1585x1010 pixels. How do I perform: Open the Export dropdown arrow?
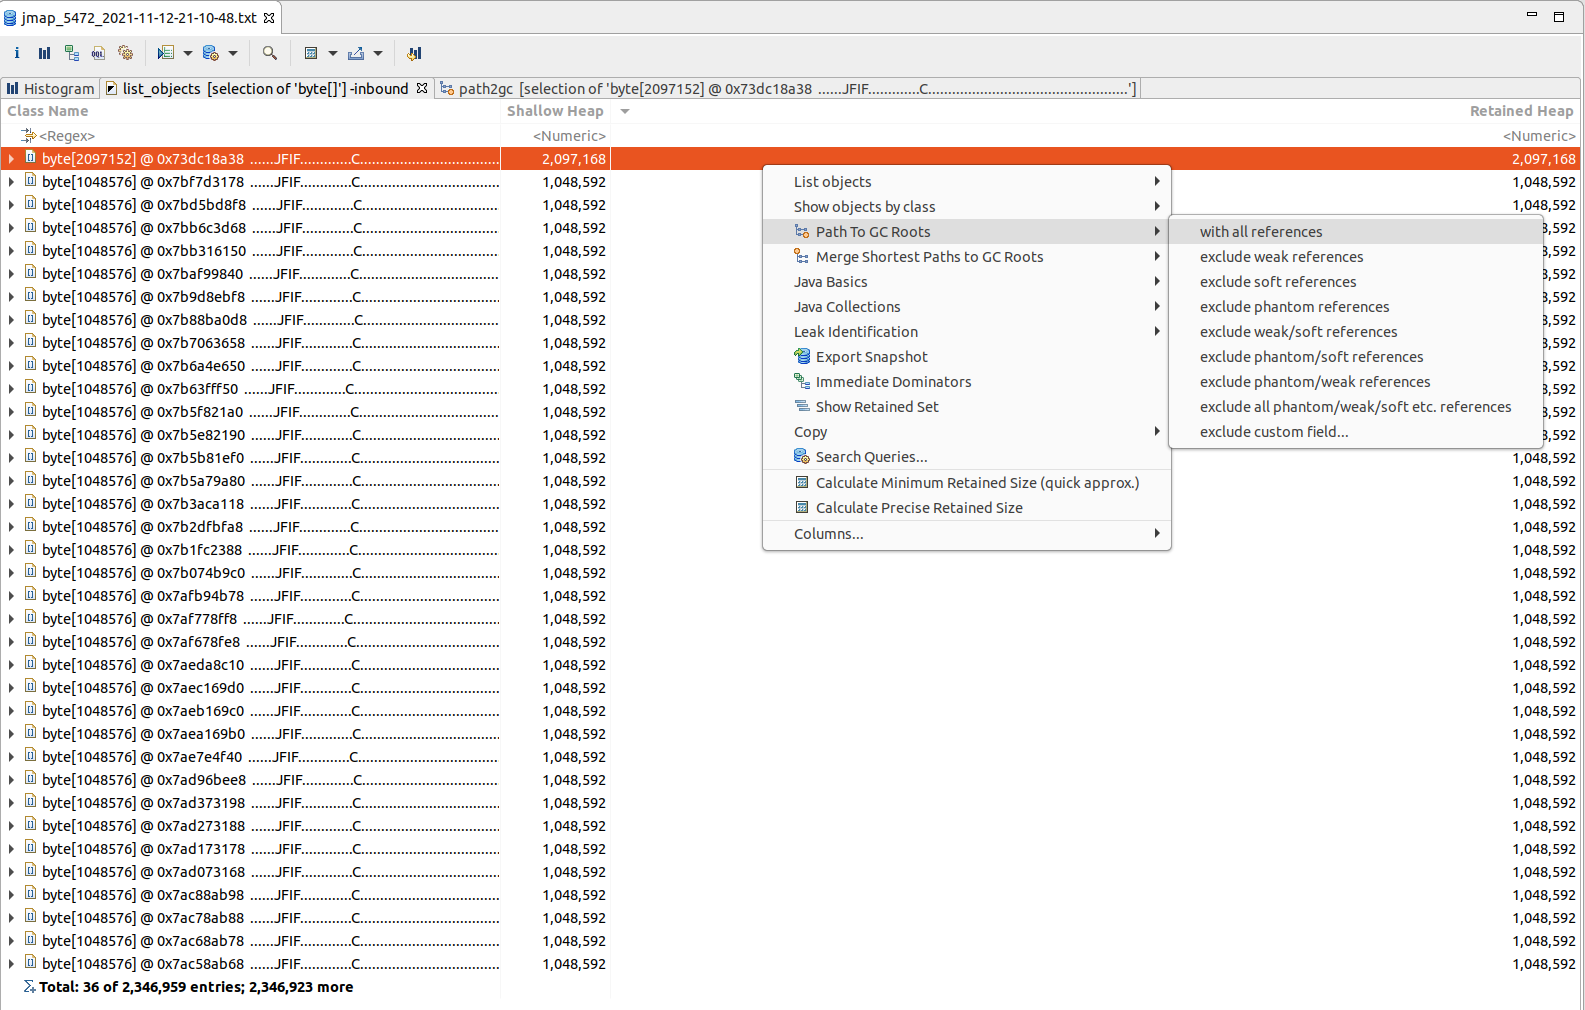pos(378,53)
